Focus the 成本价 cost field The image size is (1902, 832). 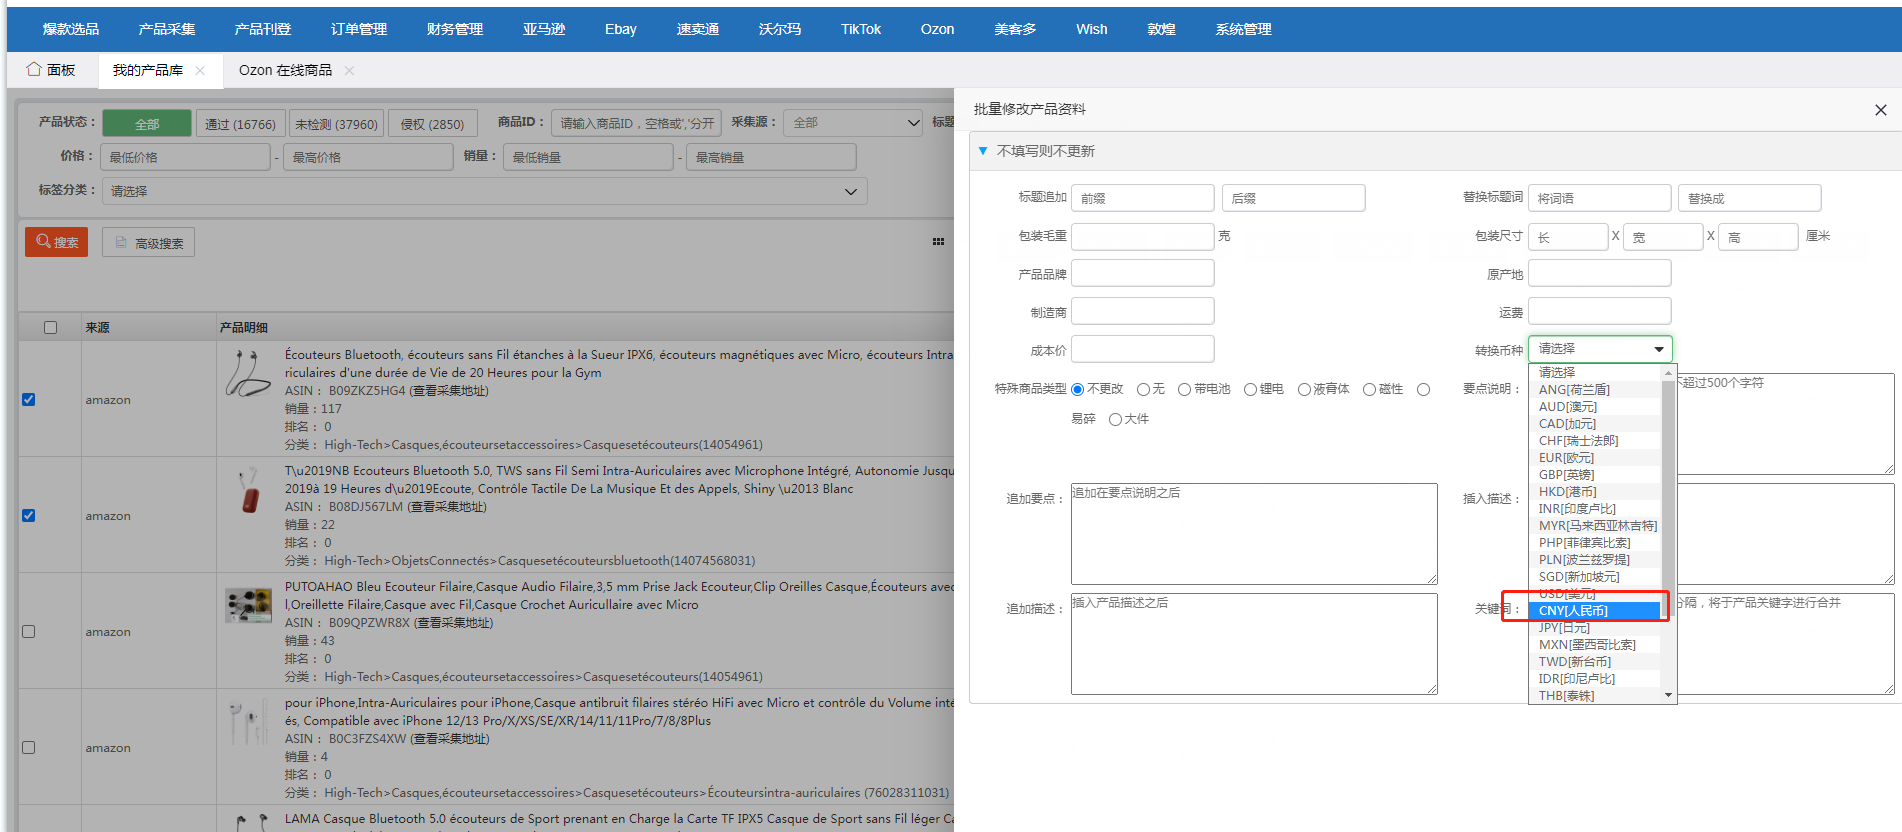pos(1143,349)
